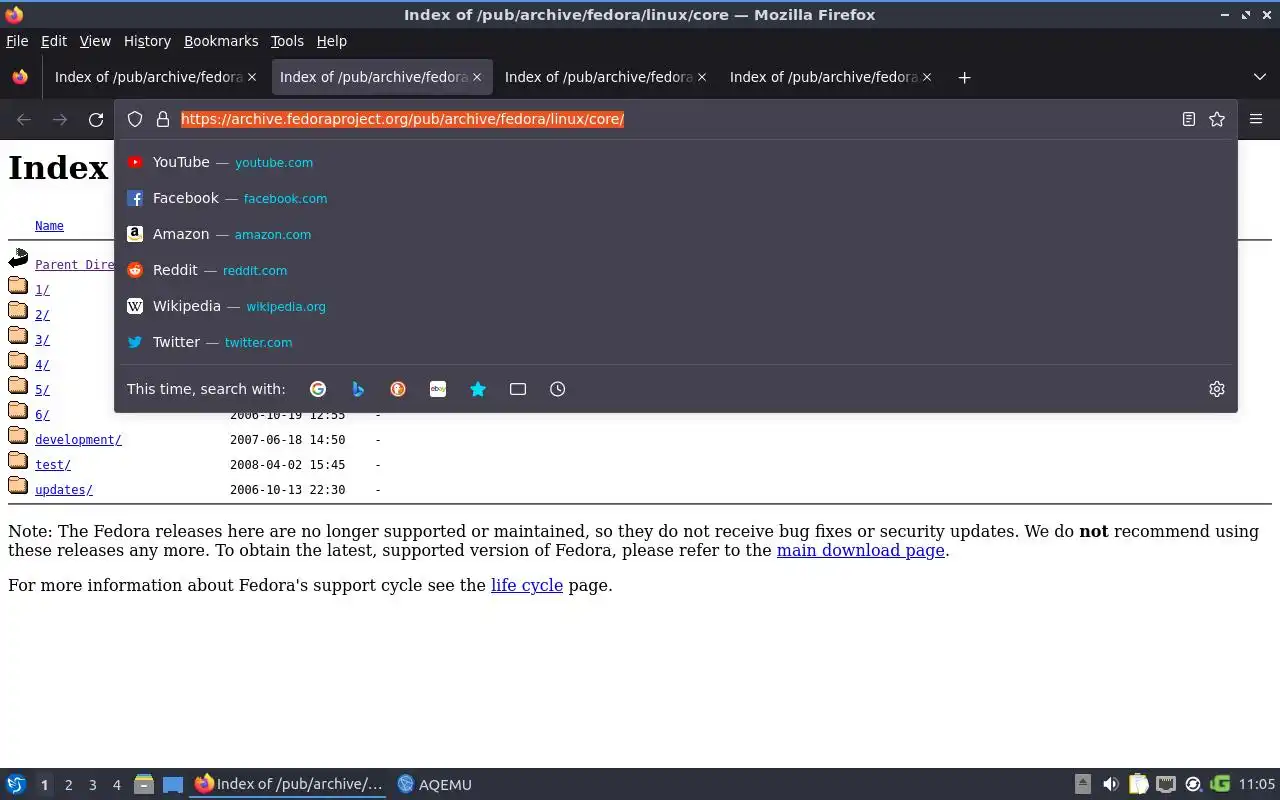The height and width of the screenshot is (800, 1280).
Task: Open the File menu
Action: [17, 41]
